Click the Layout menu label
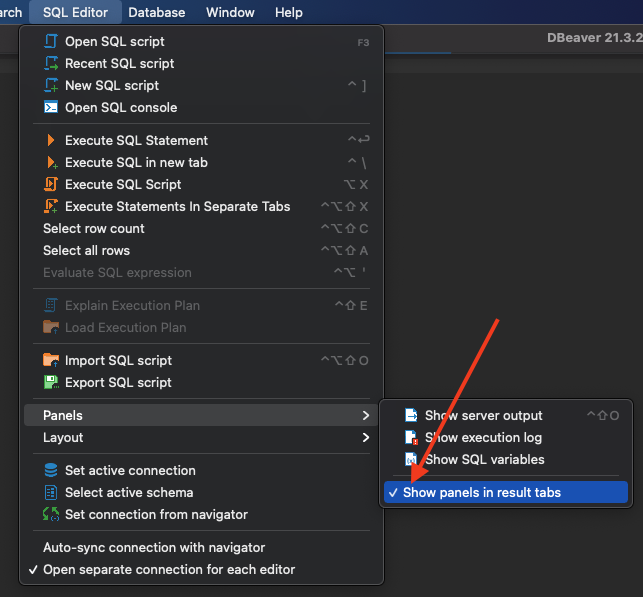The width and height of the screenshot is (643, 597). [x=63, y=437]
